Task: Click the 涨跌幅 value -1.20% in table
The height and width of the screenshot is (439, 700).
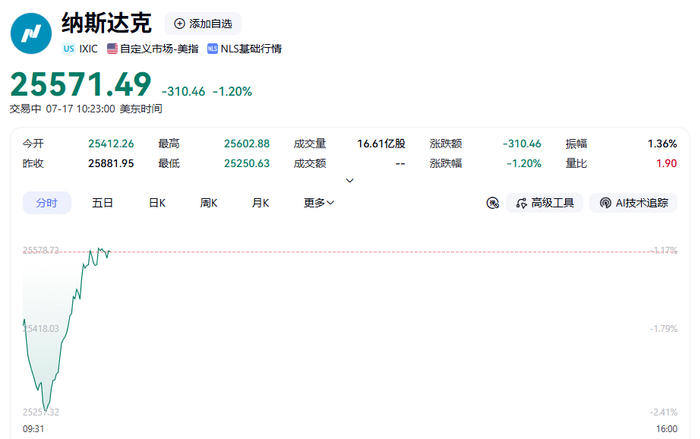Action: [524, 163]
